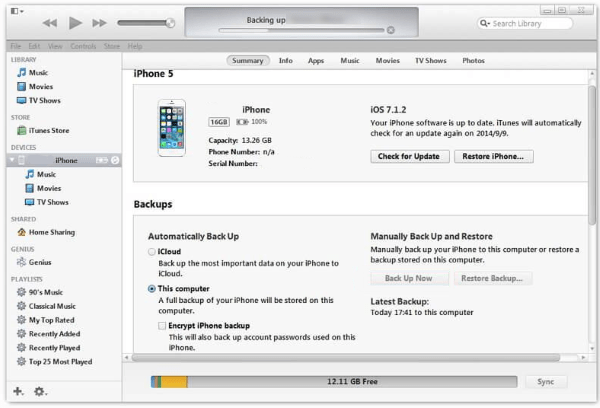The width and height of the screenshot is (600, 408).
Task: Select the Summary tab
Action: 248,60
